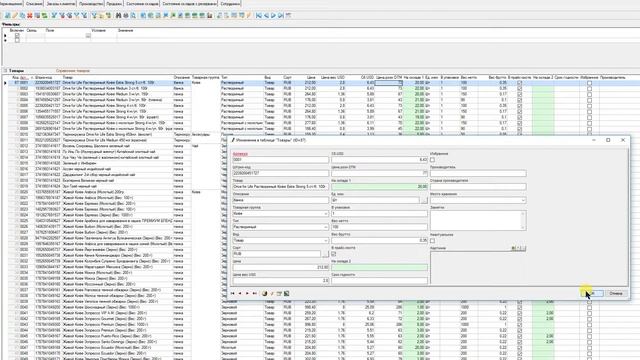Click the Товарная группа column header
Image resolution: width=640 pixels, height=360 pixels.
coord(205,77)
